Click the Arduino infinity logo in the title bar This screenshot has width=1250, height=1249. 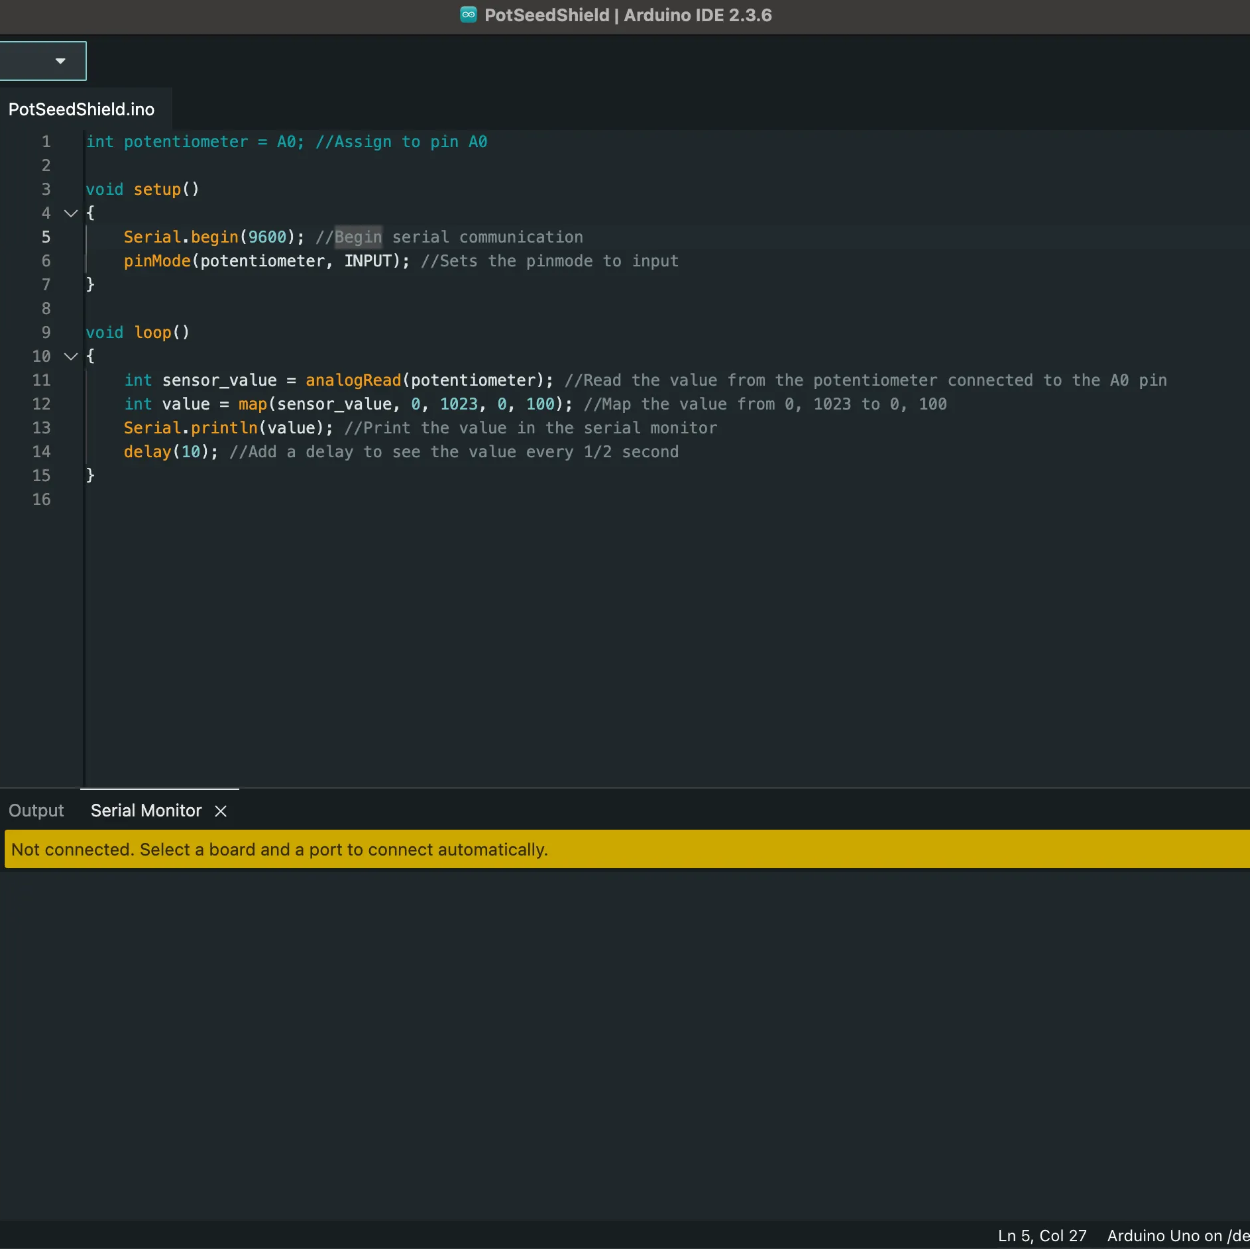[467, 15]
